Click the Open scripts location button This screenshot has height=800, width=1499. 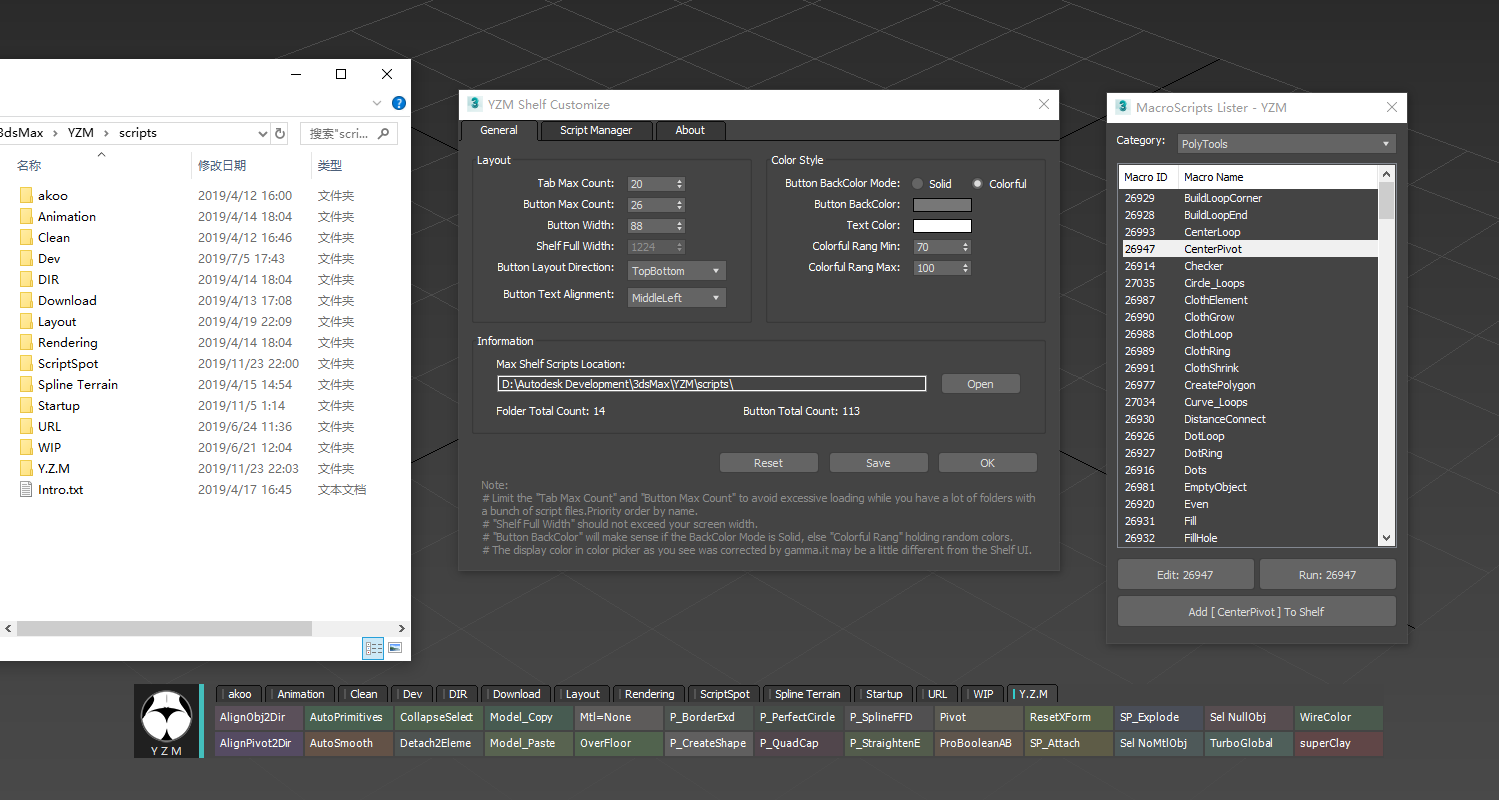[x=980, y=384]
